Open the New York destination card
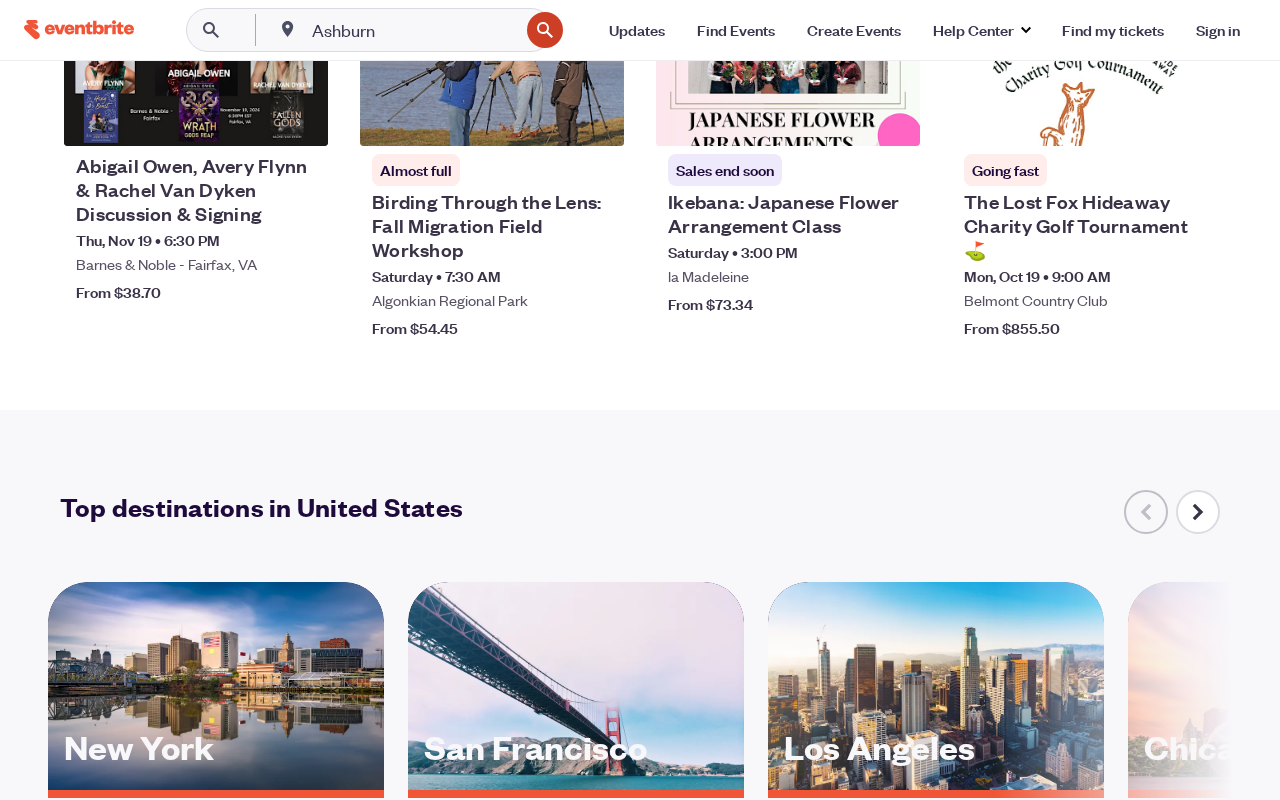1280x800 pixels. point(216,691)
